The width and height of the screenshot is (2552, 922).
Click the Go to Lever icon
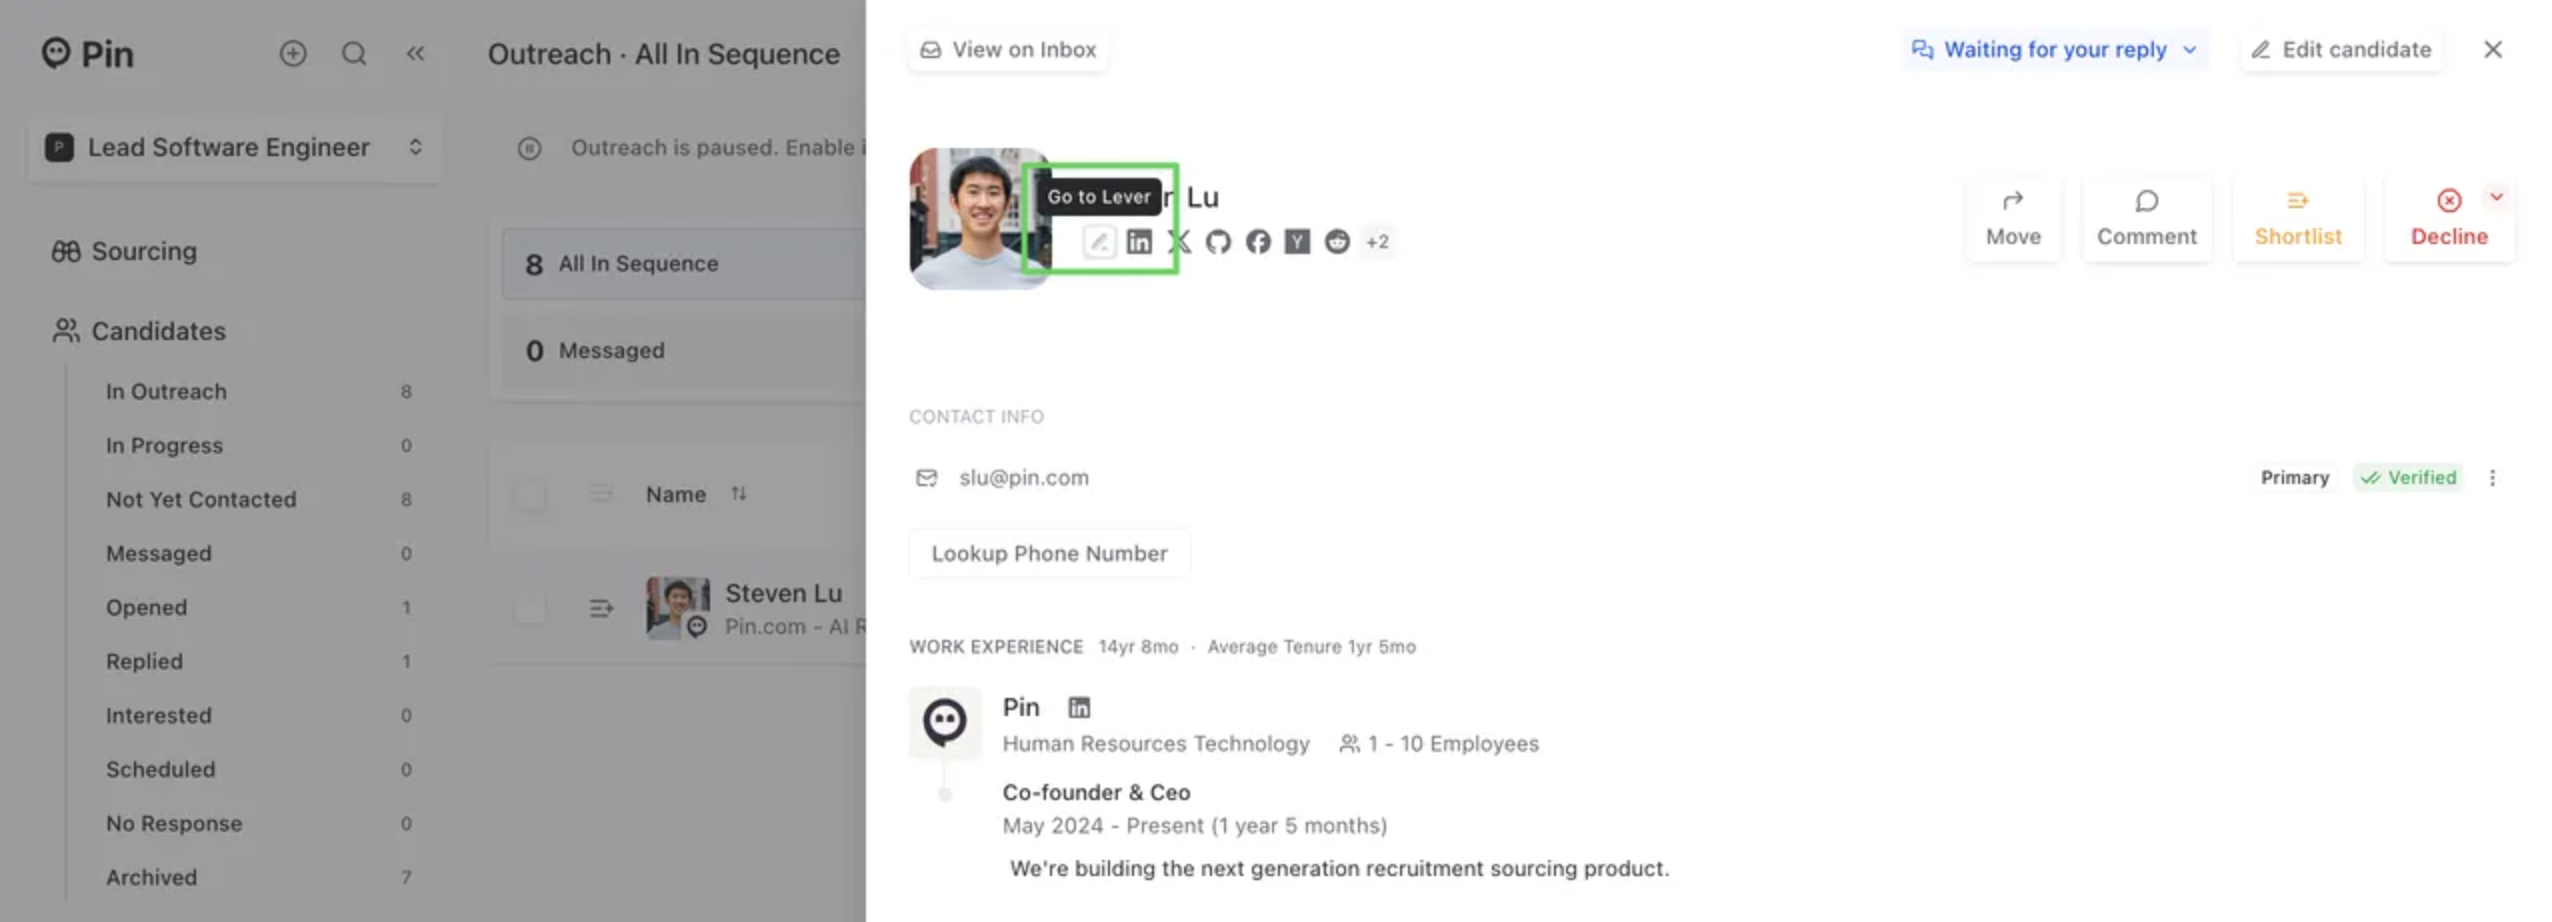click(1099, 242)
